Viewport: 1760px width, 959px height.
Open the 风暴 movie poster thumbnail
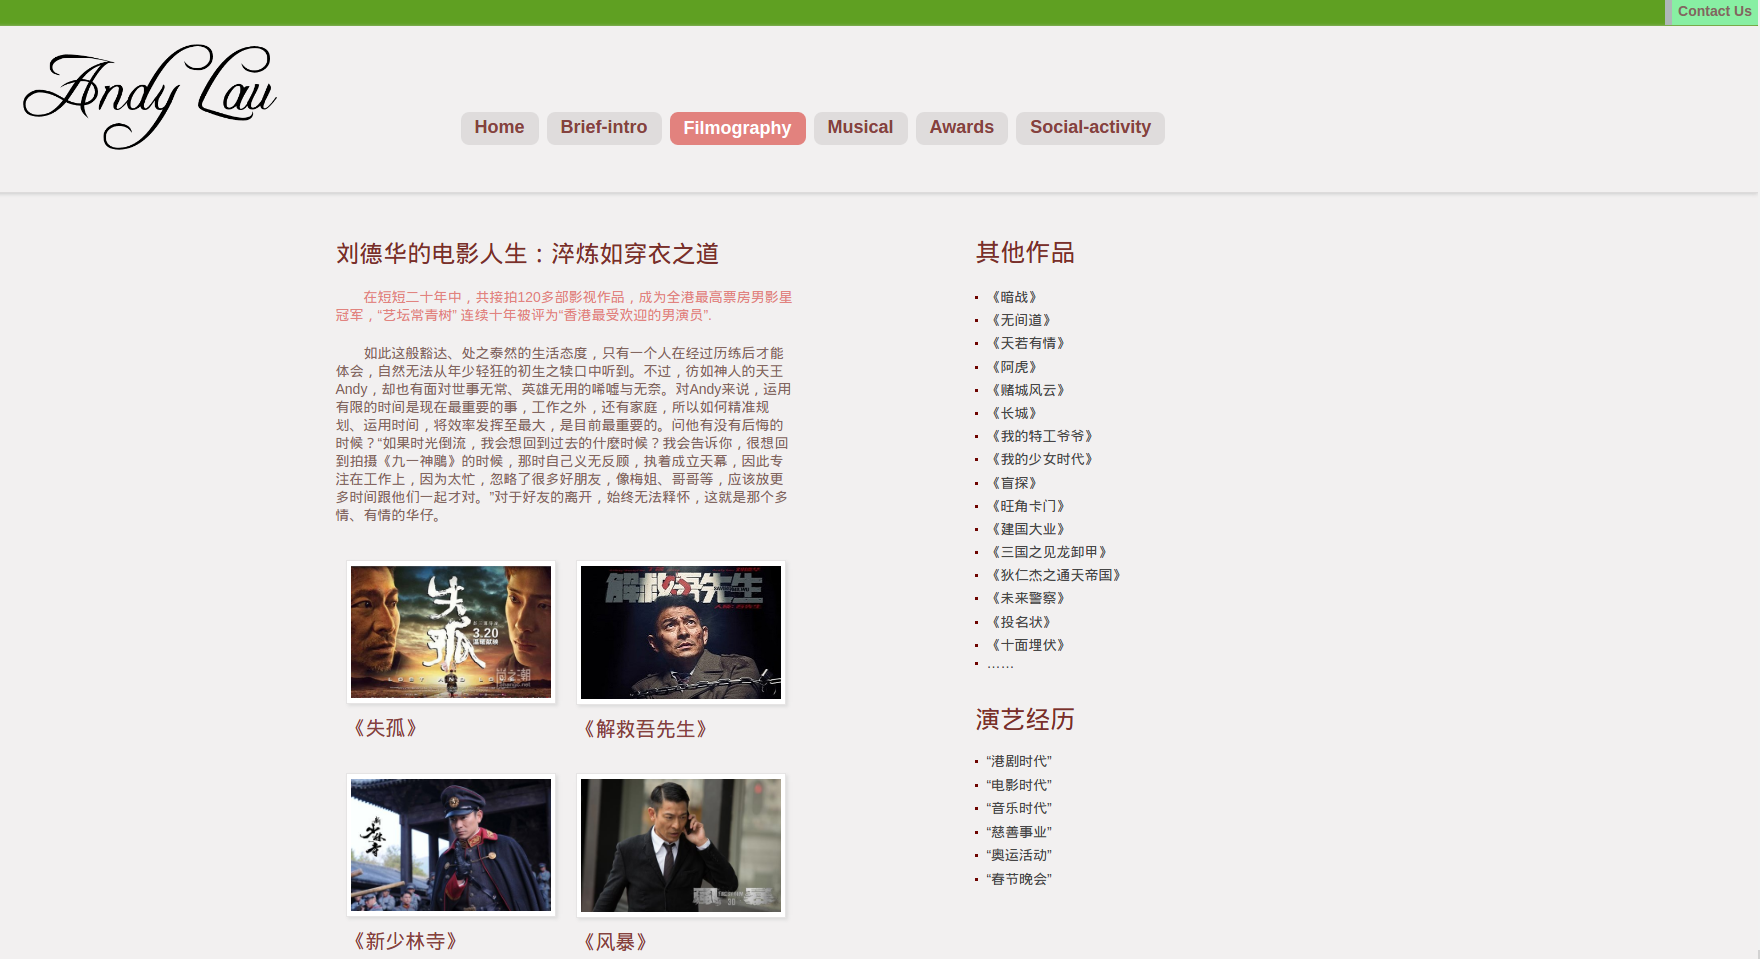681,846
